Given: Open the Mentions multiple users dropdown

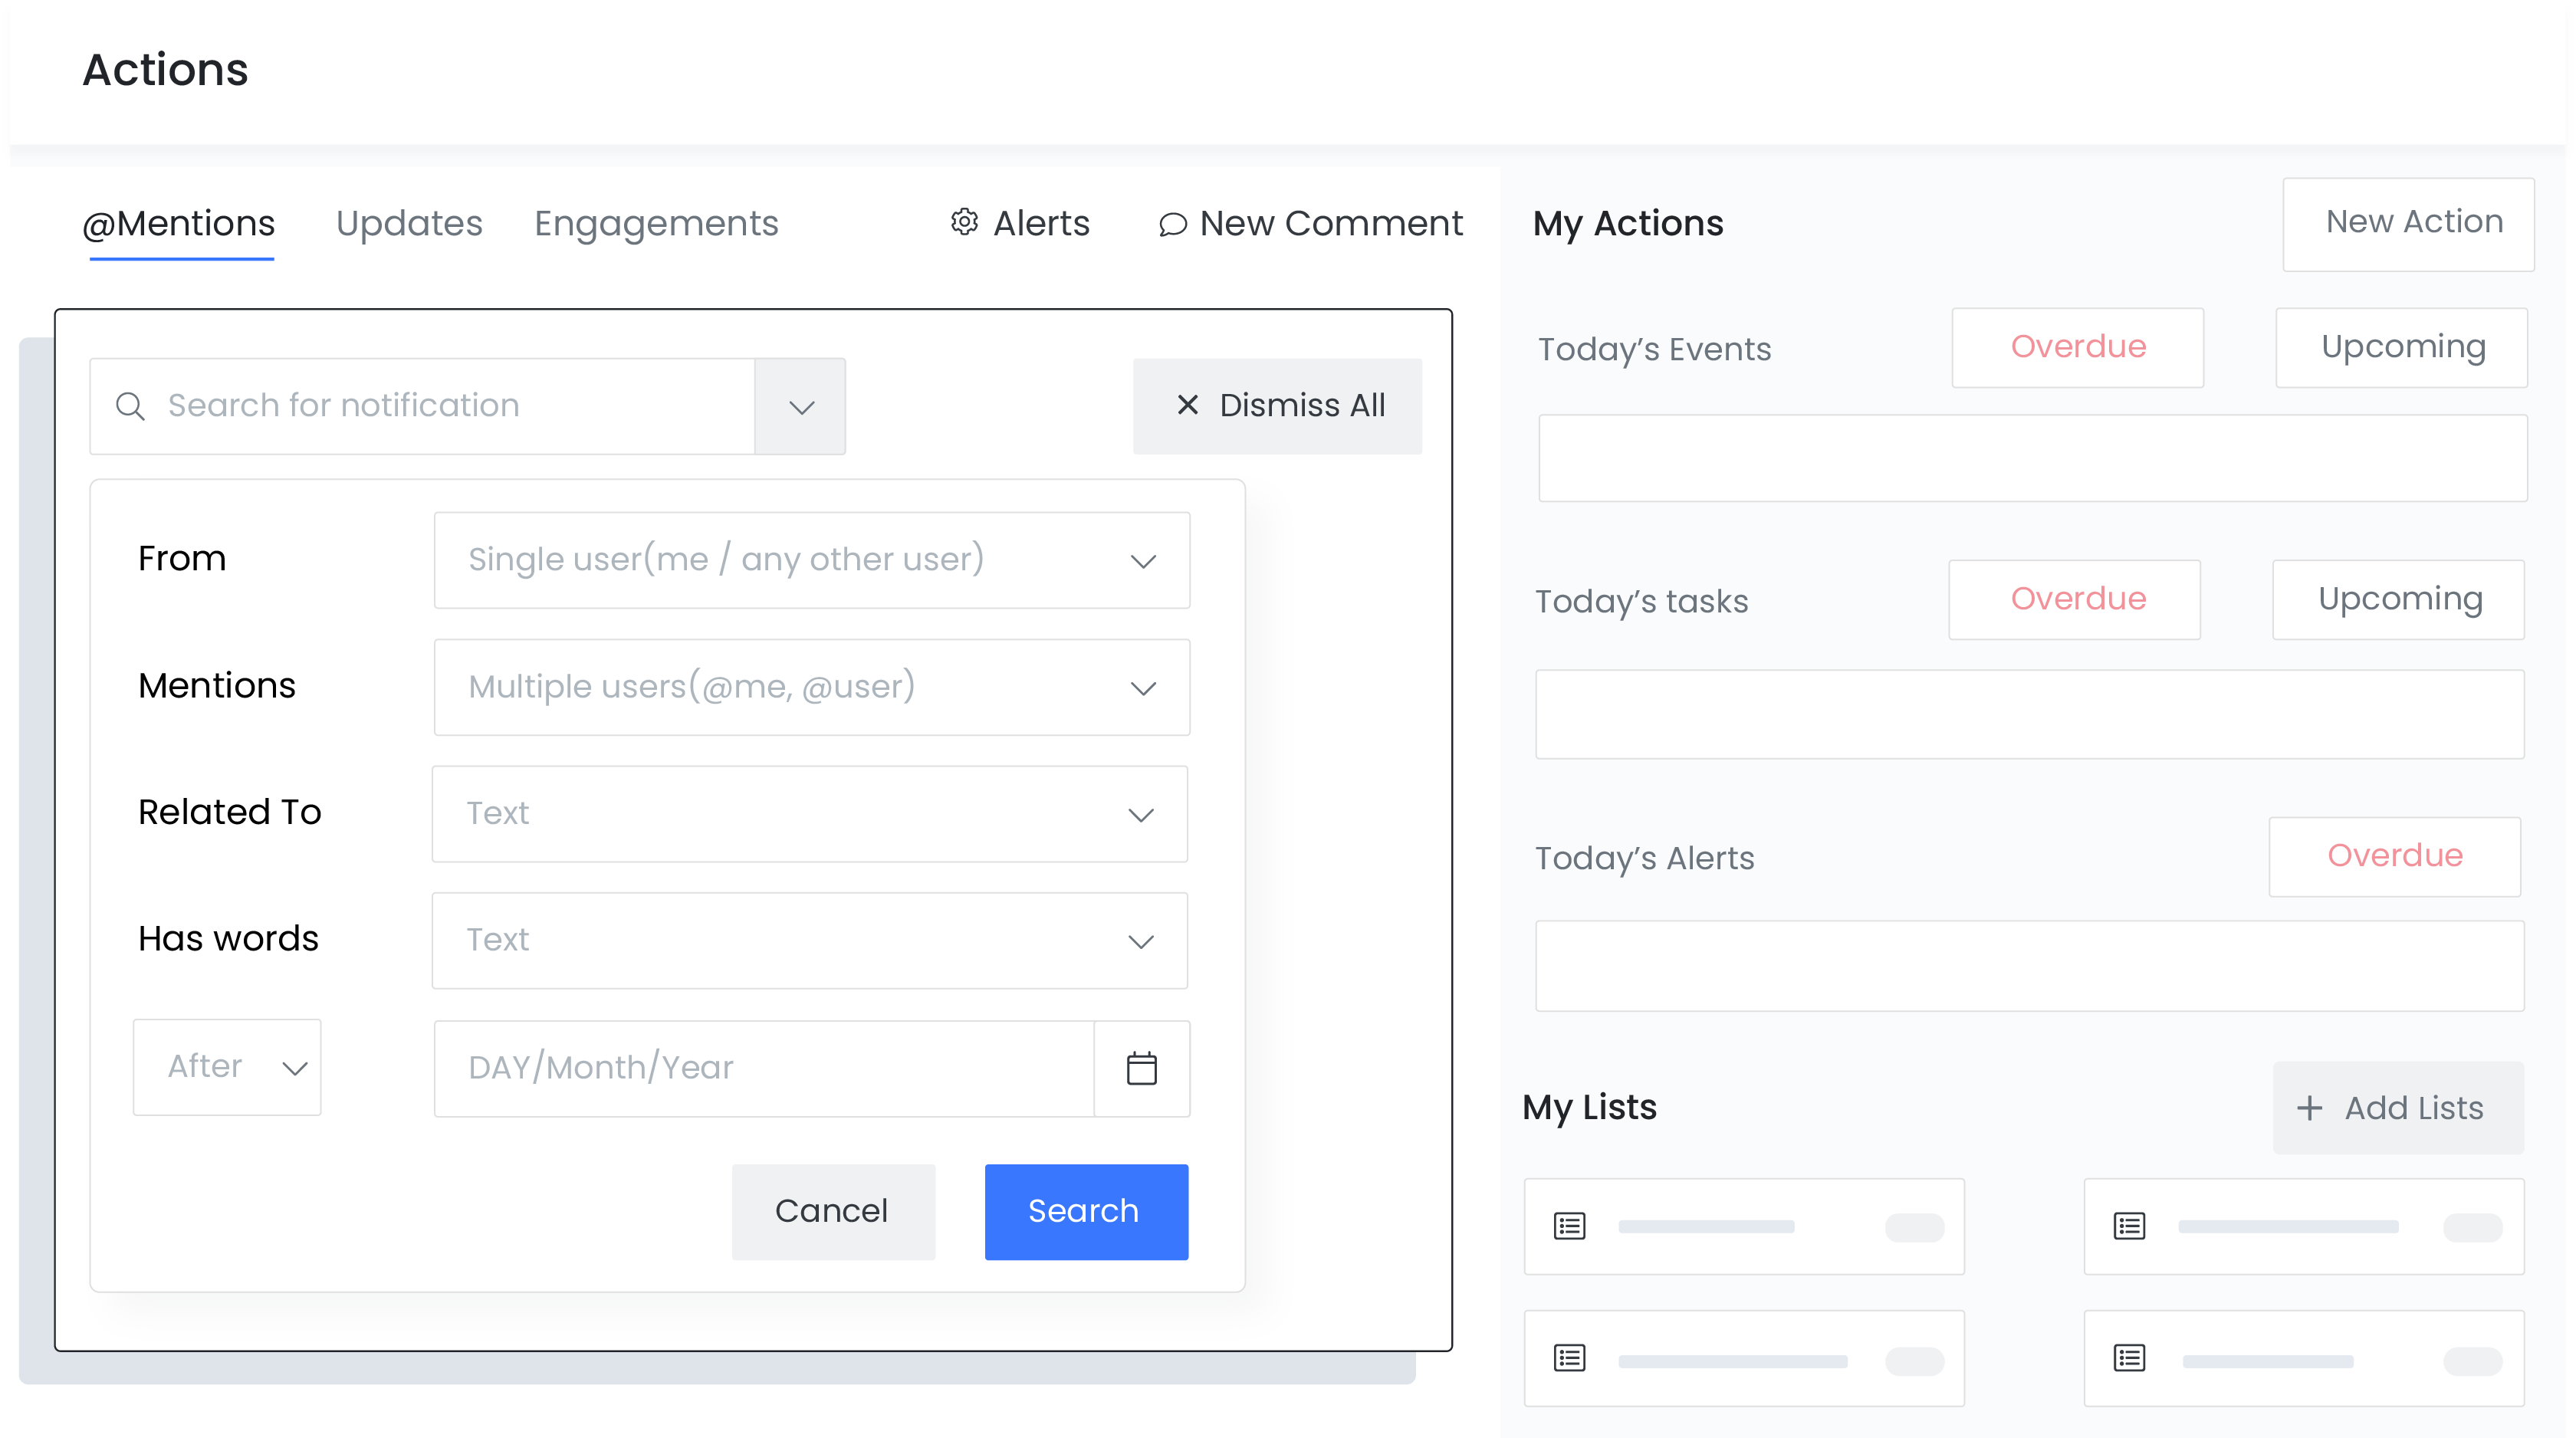Looking at the screenshot, I should tap(811, 687).
